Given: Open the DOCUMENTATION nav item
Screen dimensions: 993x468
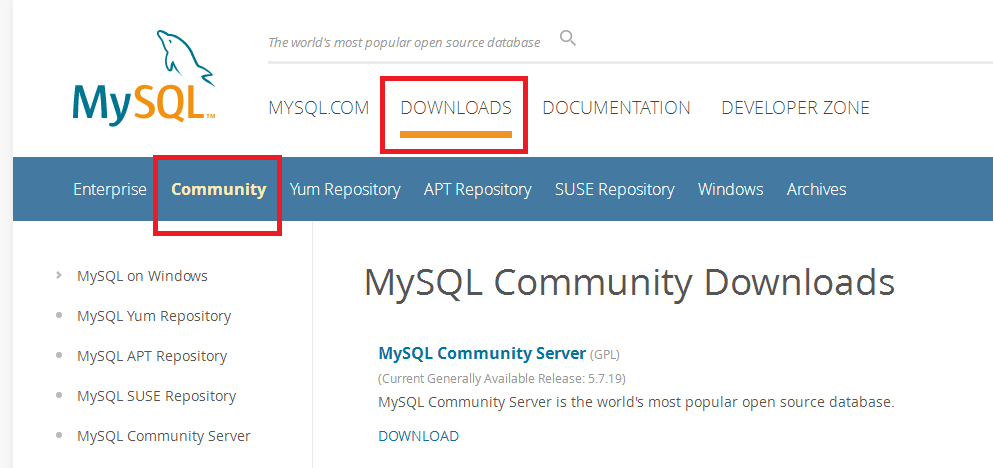Looking at the screenshot, I should pos(616,108).
